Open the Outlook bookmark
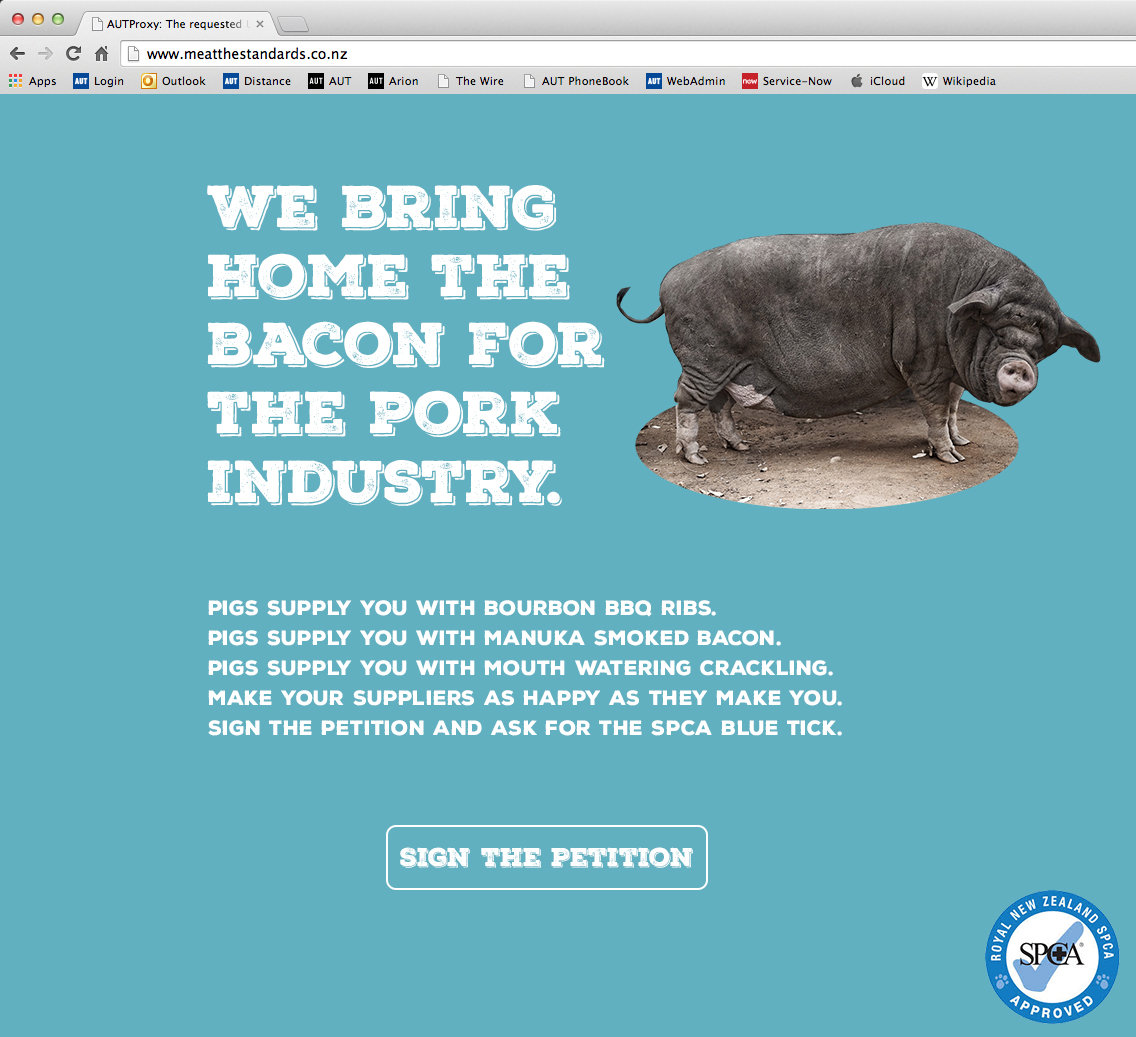1136x1037 pixels. click(x=174, y=81)
